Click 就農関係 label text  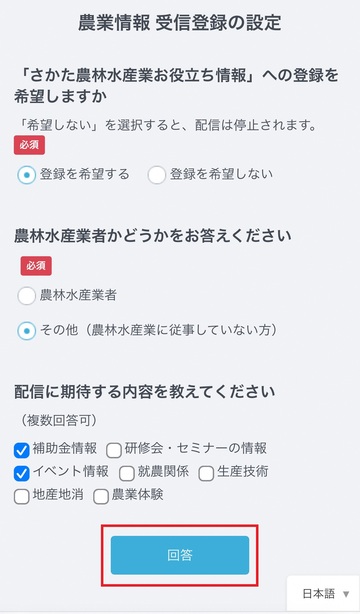(163, 472)
